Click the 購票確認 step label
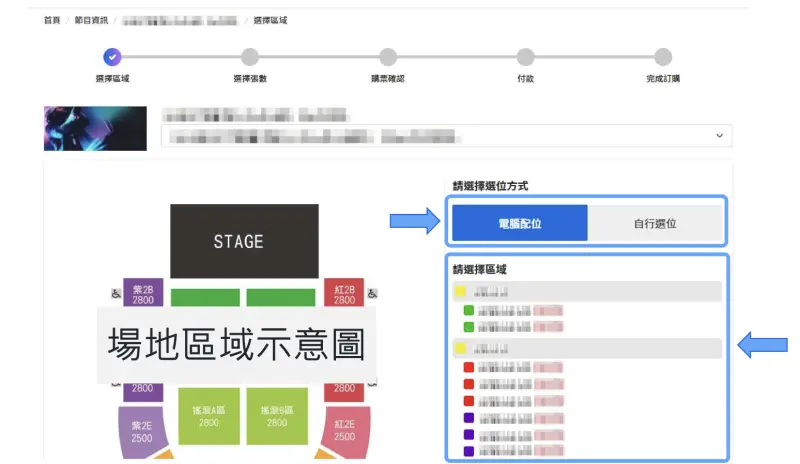Viewport: 800px width, 464px height. point(388,79)
